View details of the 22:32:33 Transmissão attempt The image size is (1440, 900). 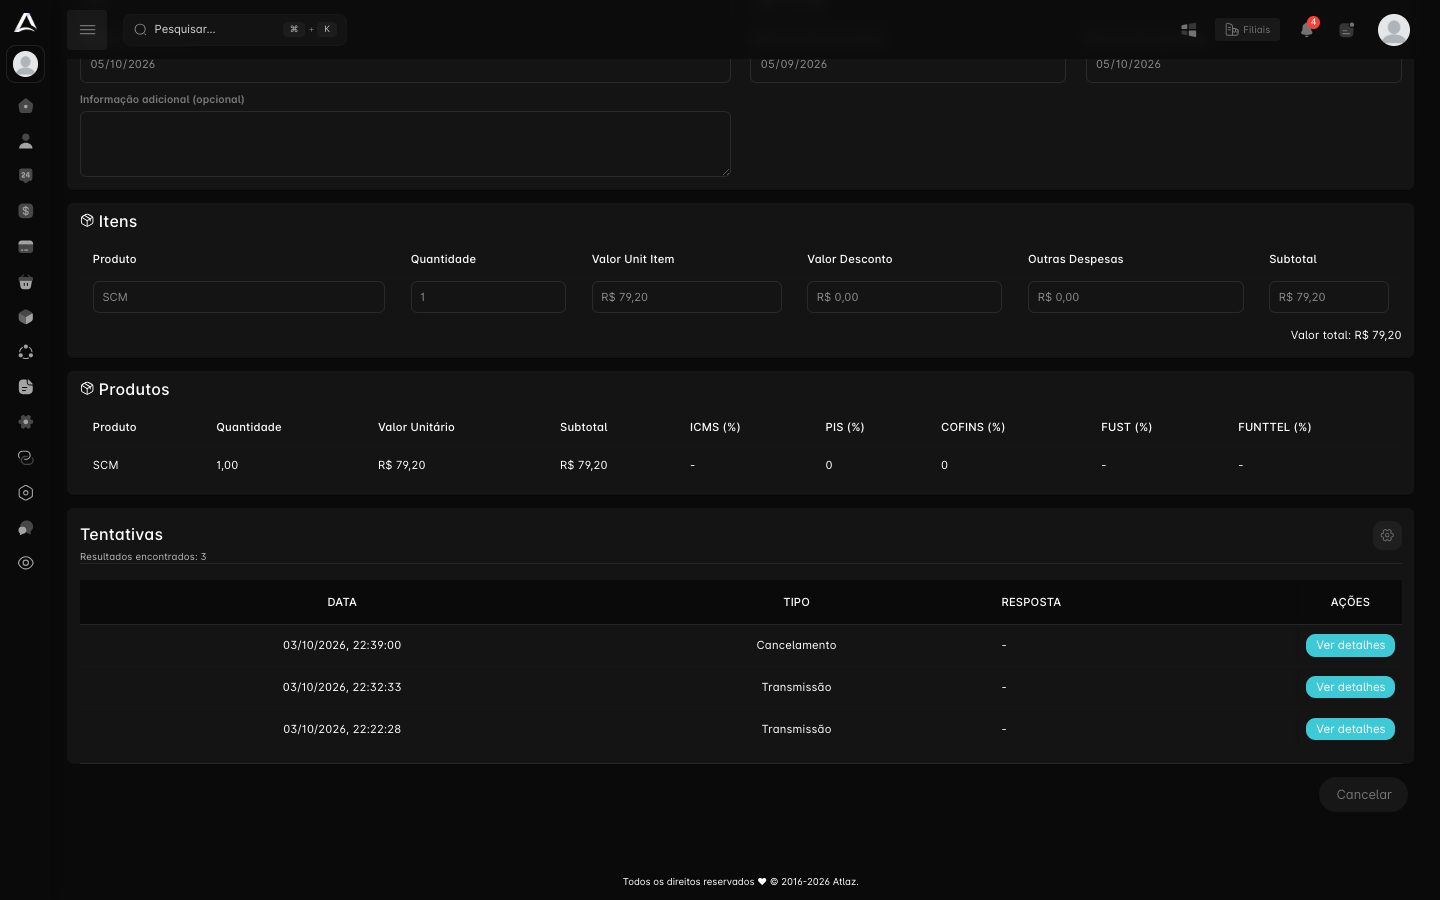pyautogui.click(x=1350, y=687)
